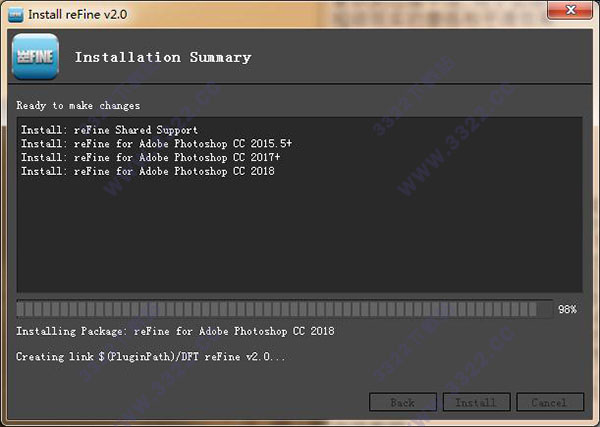Click the 'Creating link $(PluginPath)' status text

(150, 357)
